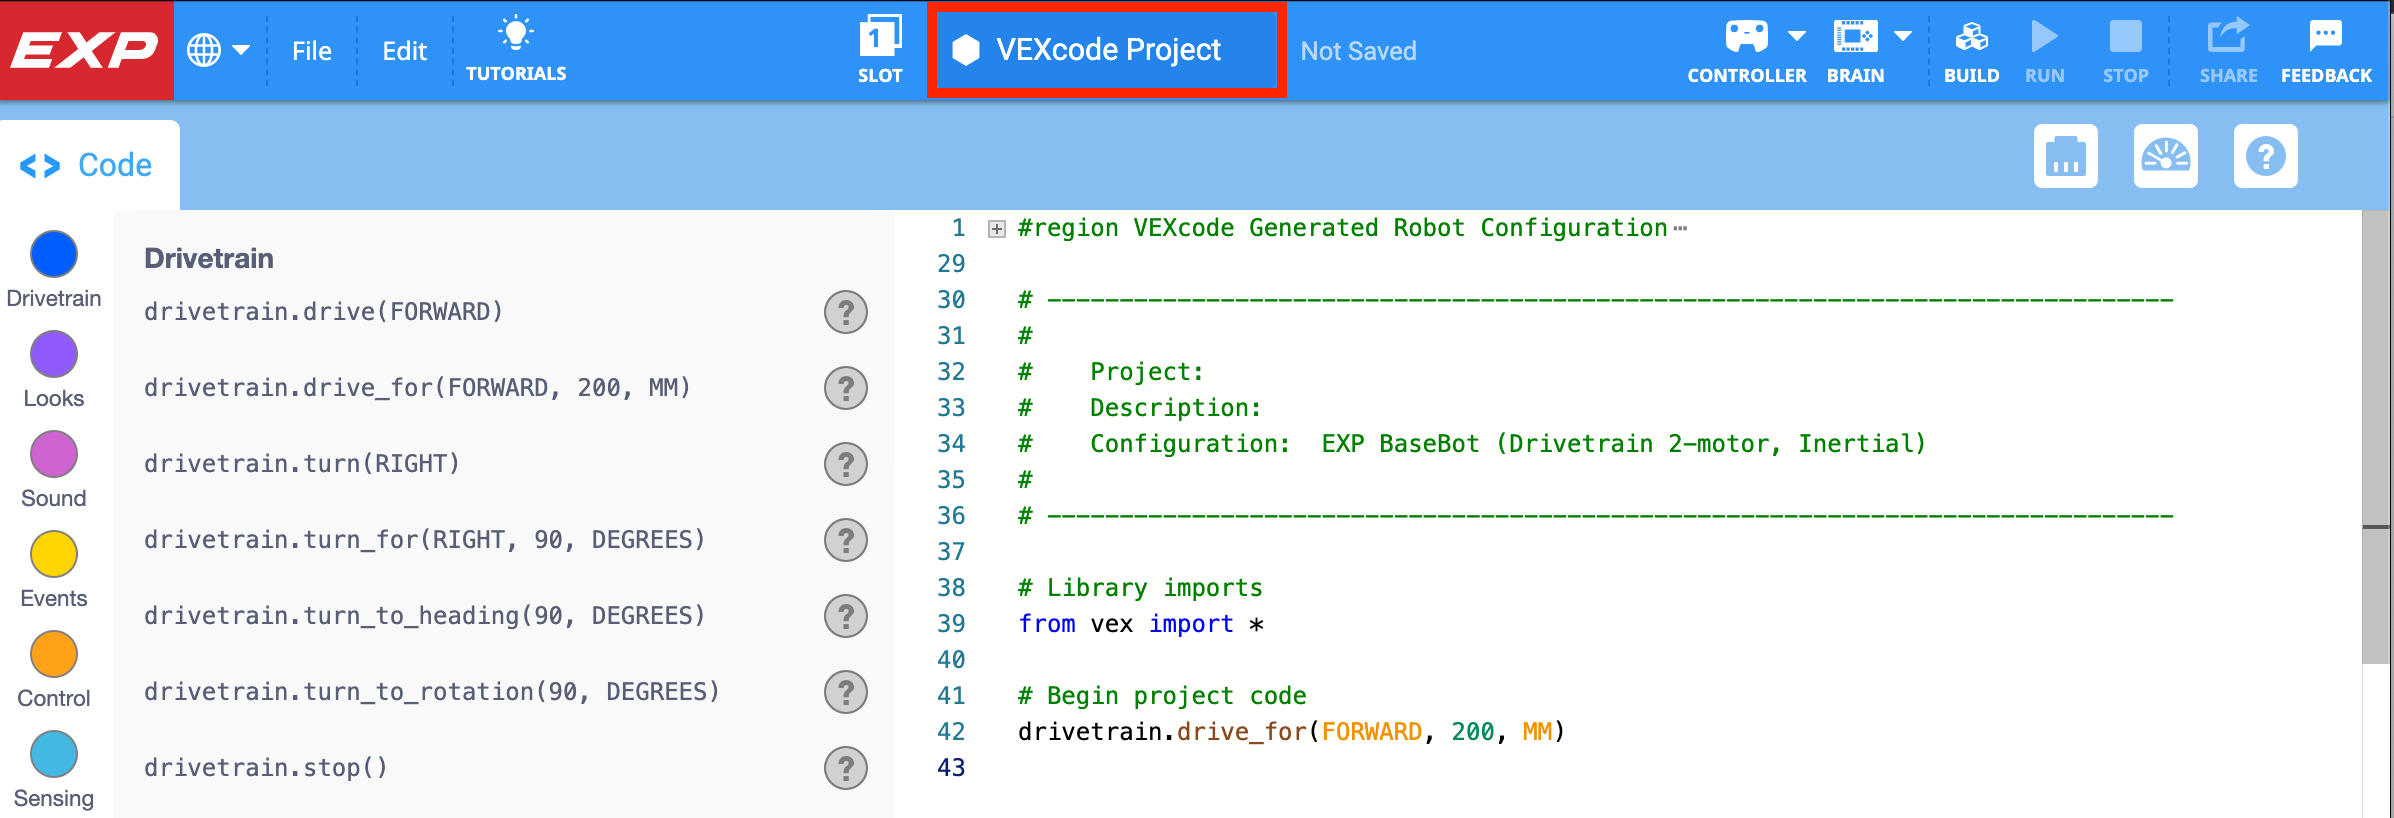The height and width of the screenshot is (818, 2394).
Task: Expand the Controller dropdown arrow
Action: coord(1797,36)
